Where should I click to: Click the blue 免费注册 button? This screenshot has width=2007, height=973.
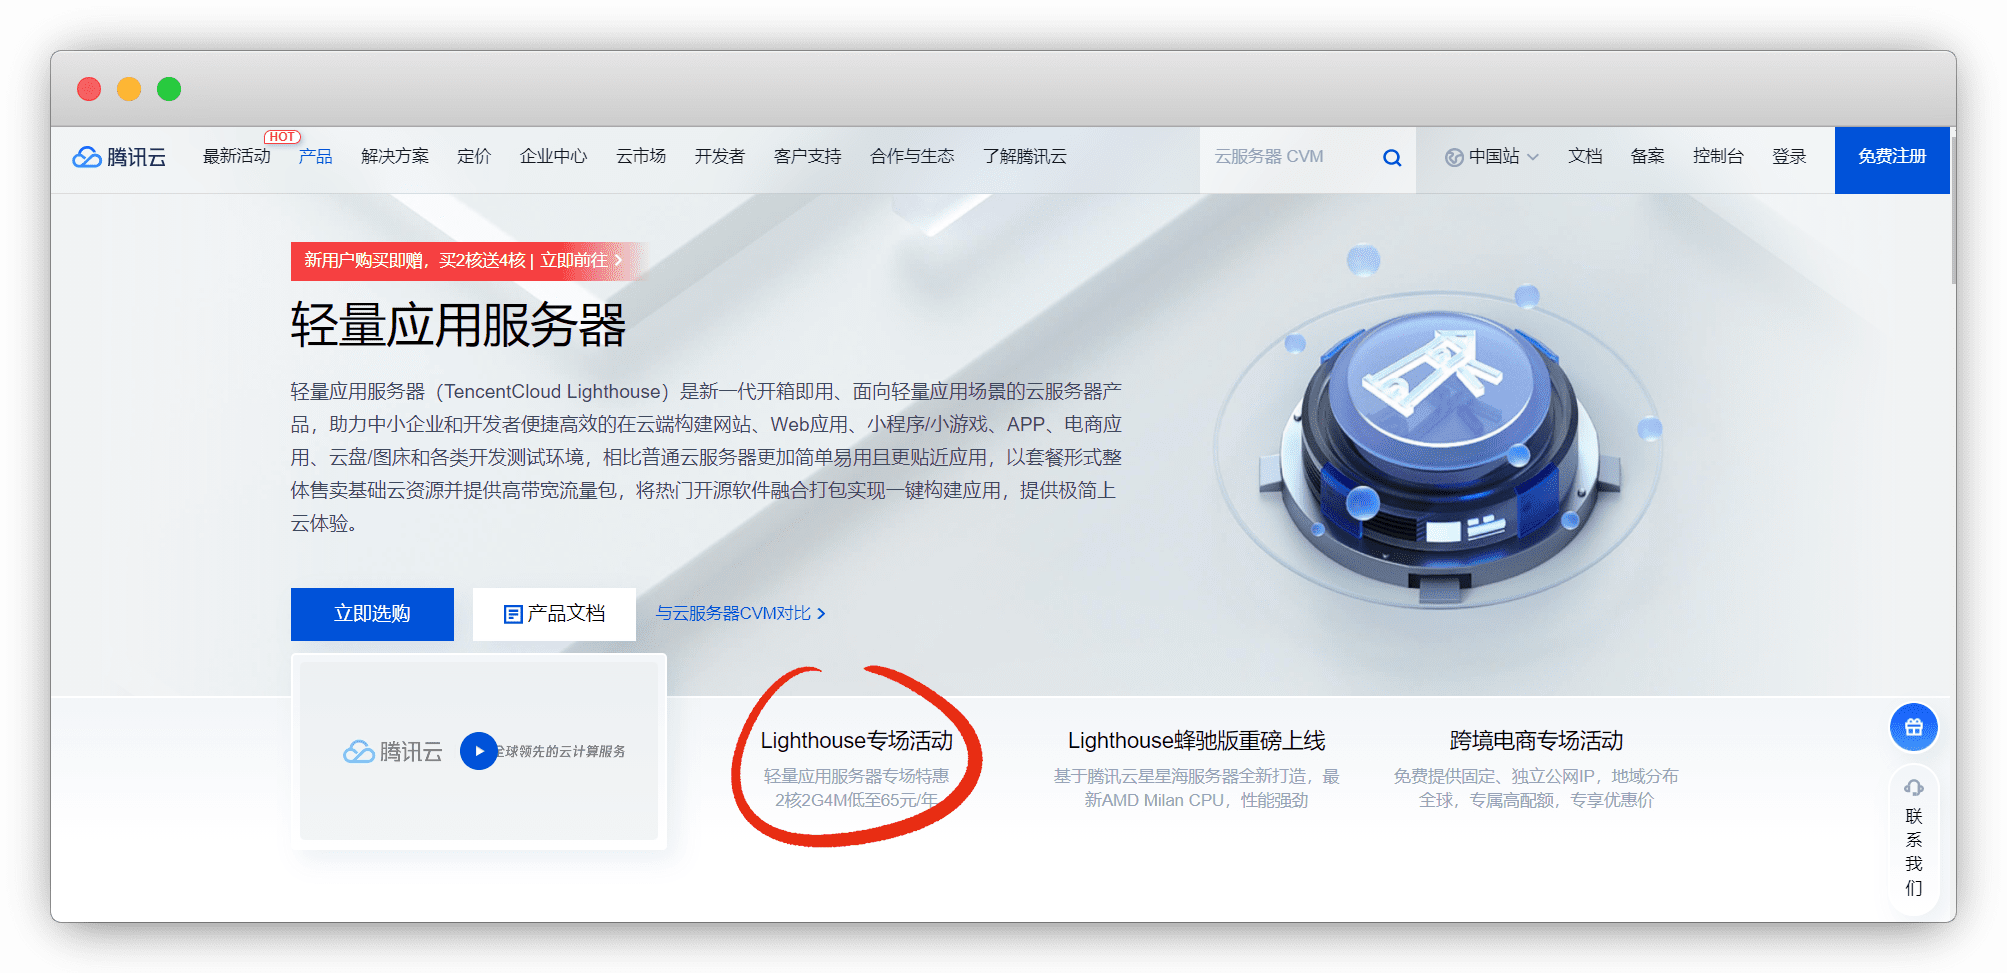pyautogui.click(x=1891, y=157)
